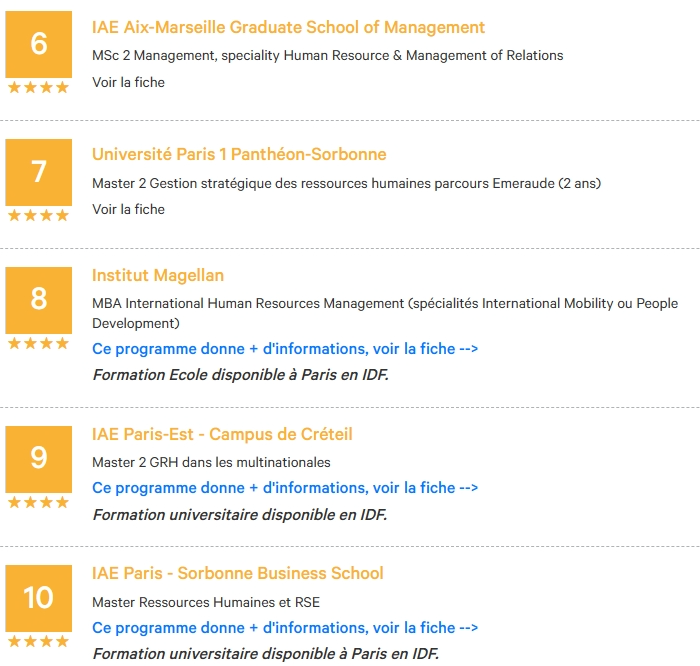This screenshot has width=700, height=666.
Task: Click blue 'voir la fiche' link for Institut Magellan
Action: coord(285,349)
